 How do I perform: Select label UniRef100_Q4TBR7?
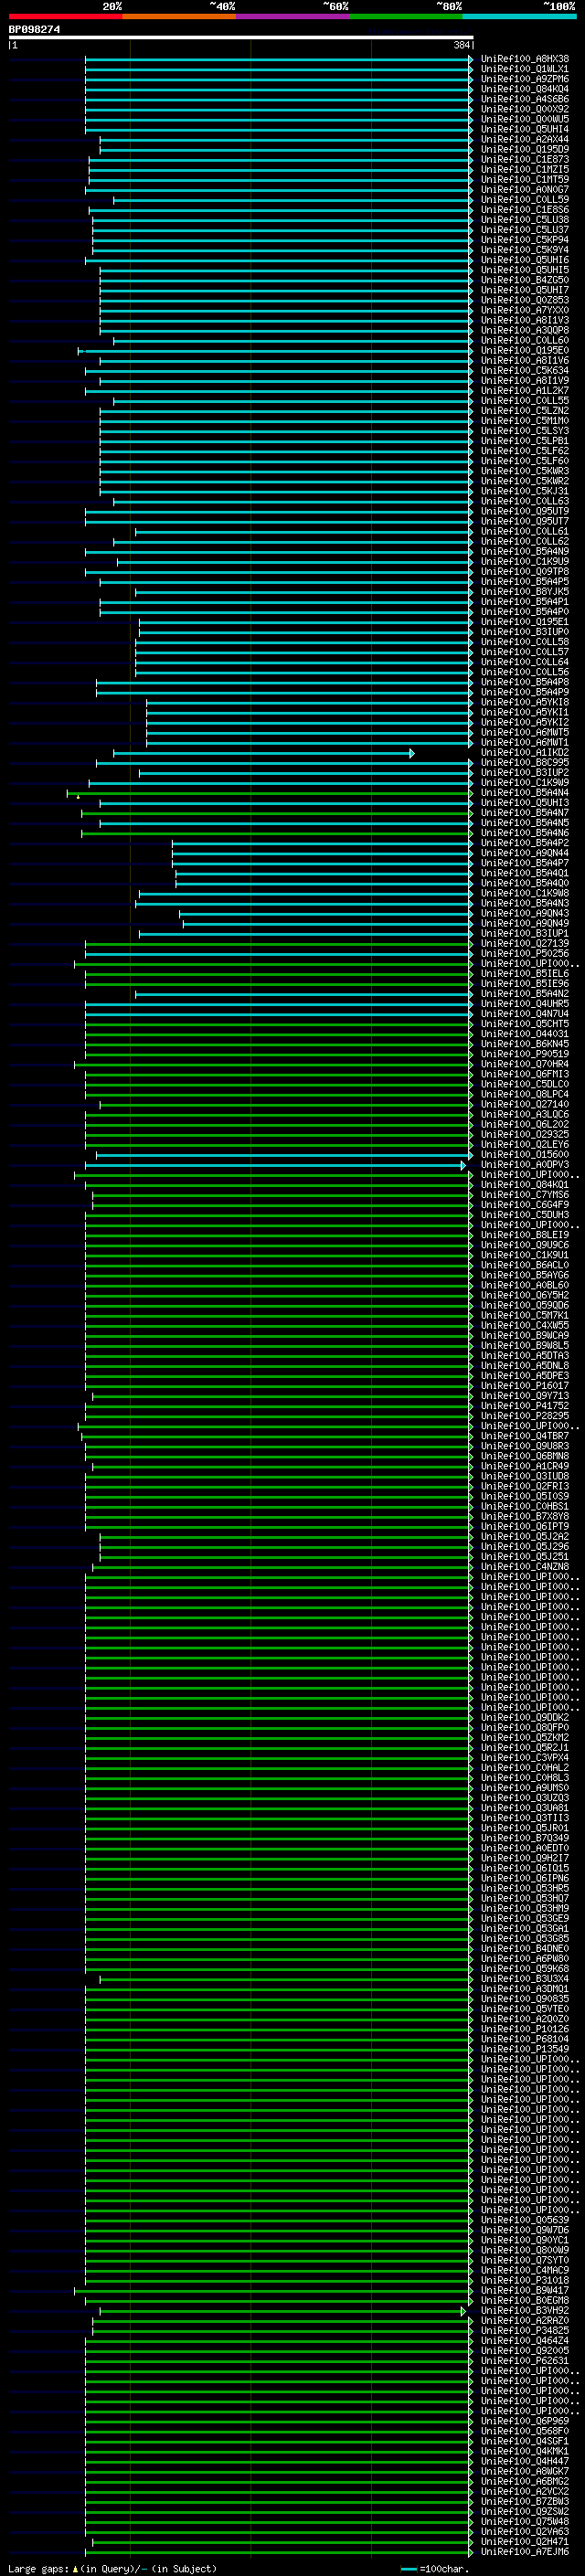click(x=524, y=1435)
